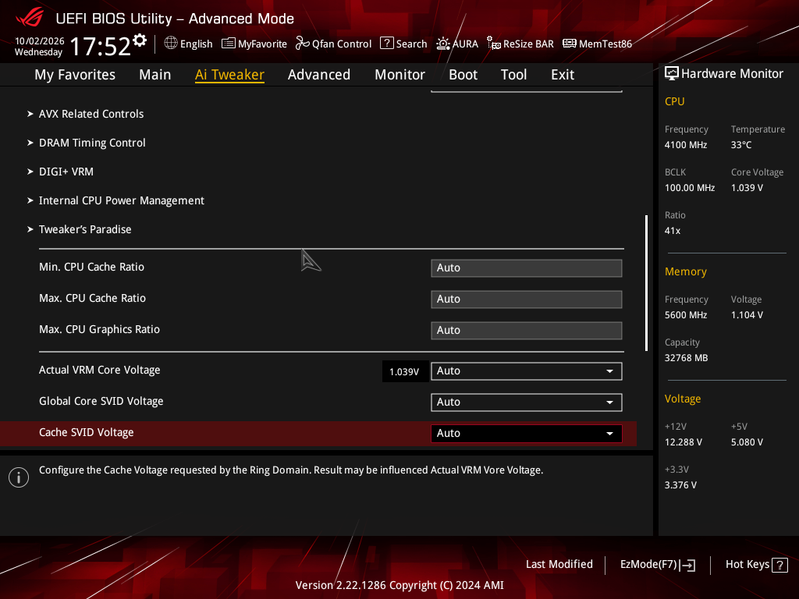Click the info circle icon
This screenshot has height=599, width=799.
18,477
